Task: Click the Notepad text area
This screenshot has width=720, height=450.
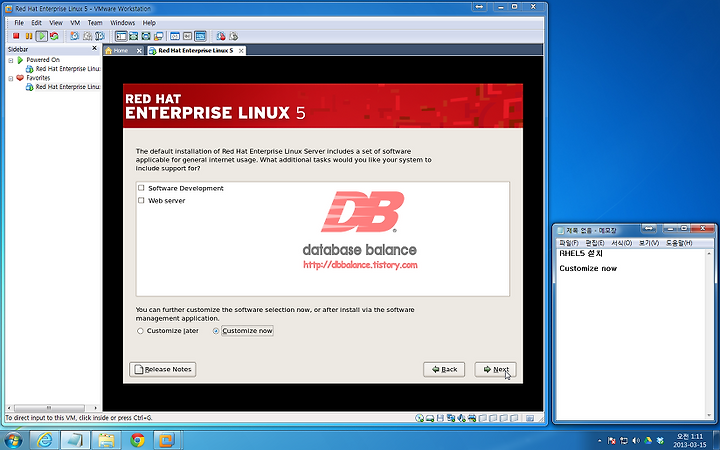Action: pos(630,334)
